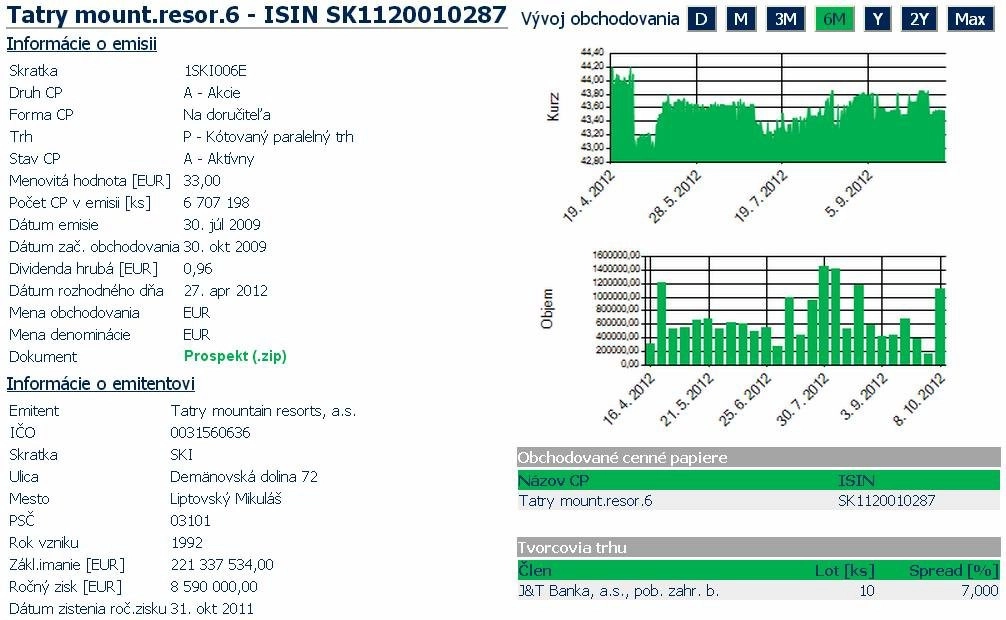Click the Spread [%] column header
Image resolution: width=1006 pixels, height=620 pixels.
[x=953, y=570]
